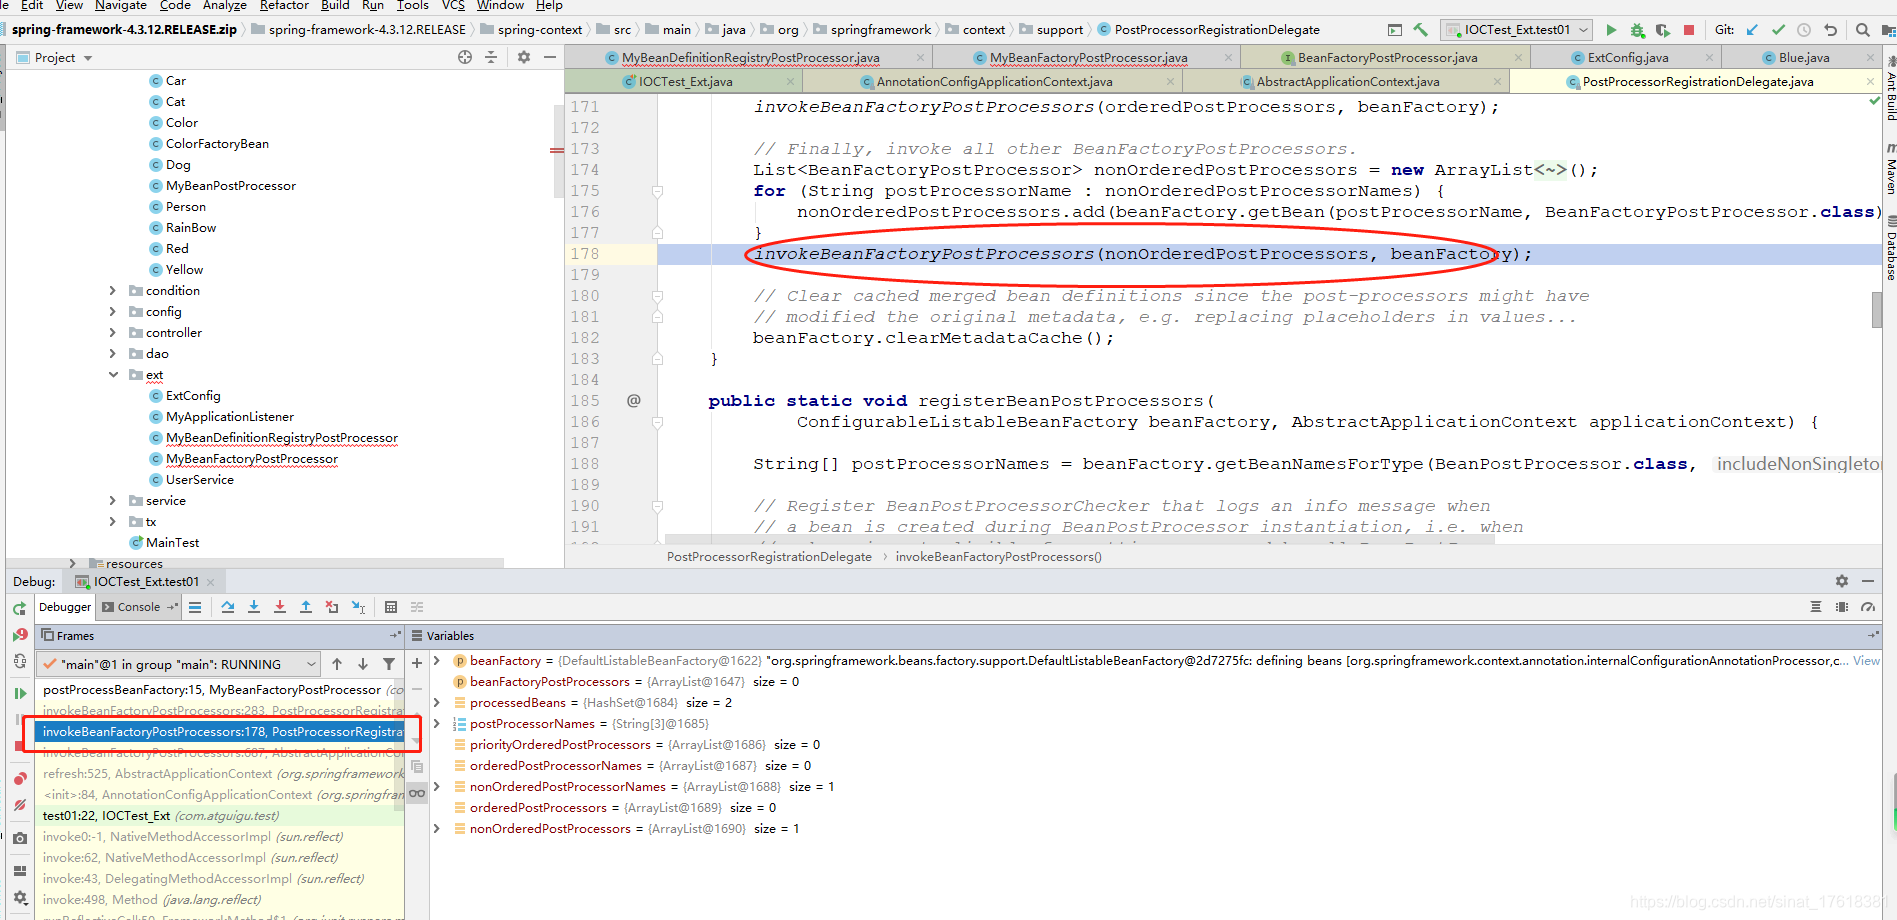Toggle fold marker at line 175

tap(657, 191)
